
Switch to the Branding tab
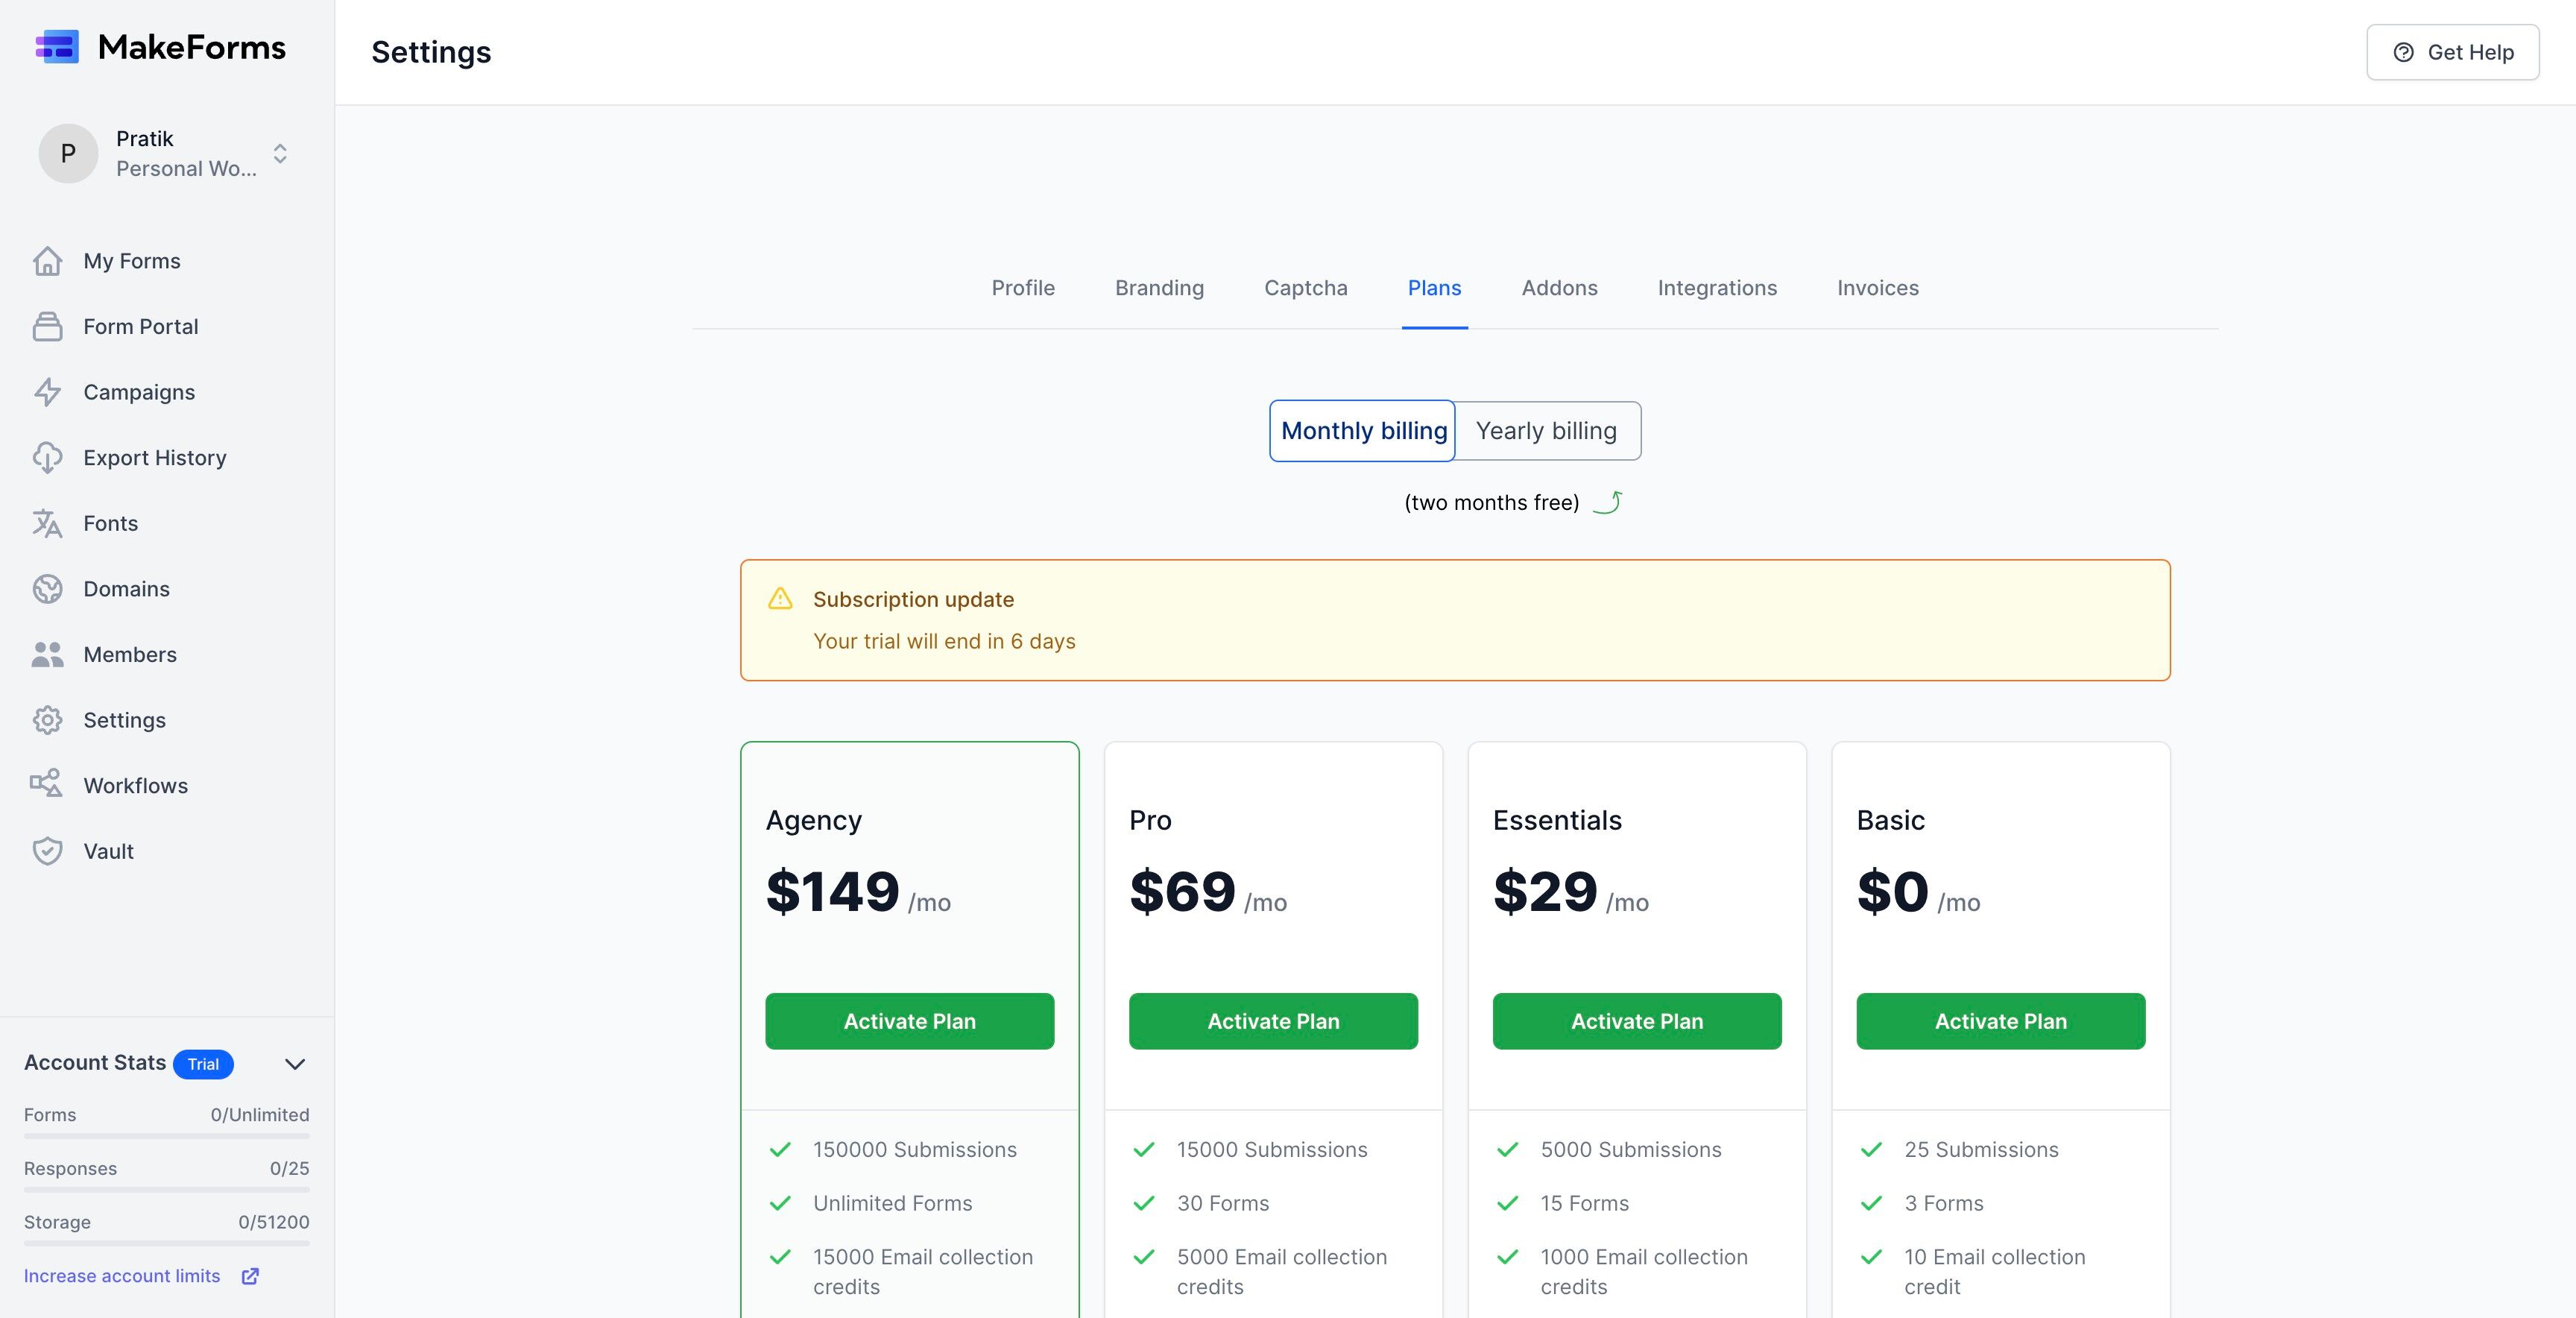point(1159,288)
